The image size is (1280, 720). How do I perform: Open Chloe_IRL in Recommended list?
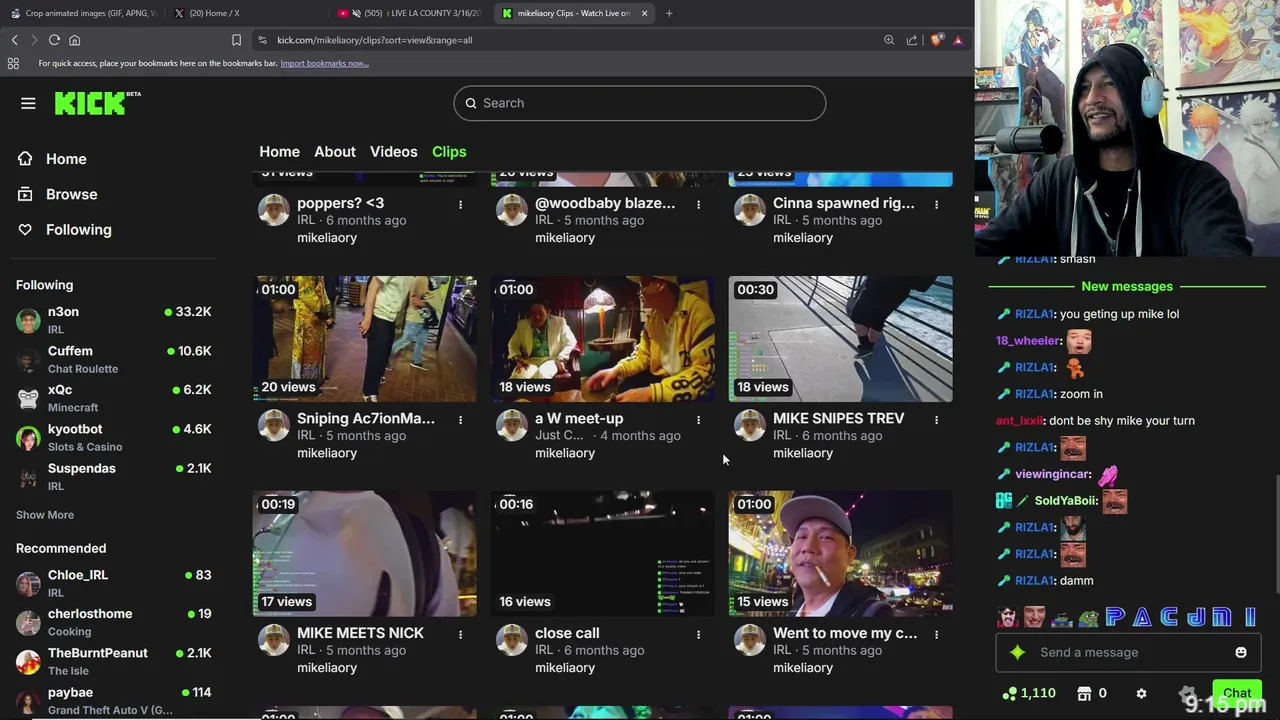(x=114, y=583)
